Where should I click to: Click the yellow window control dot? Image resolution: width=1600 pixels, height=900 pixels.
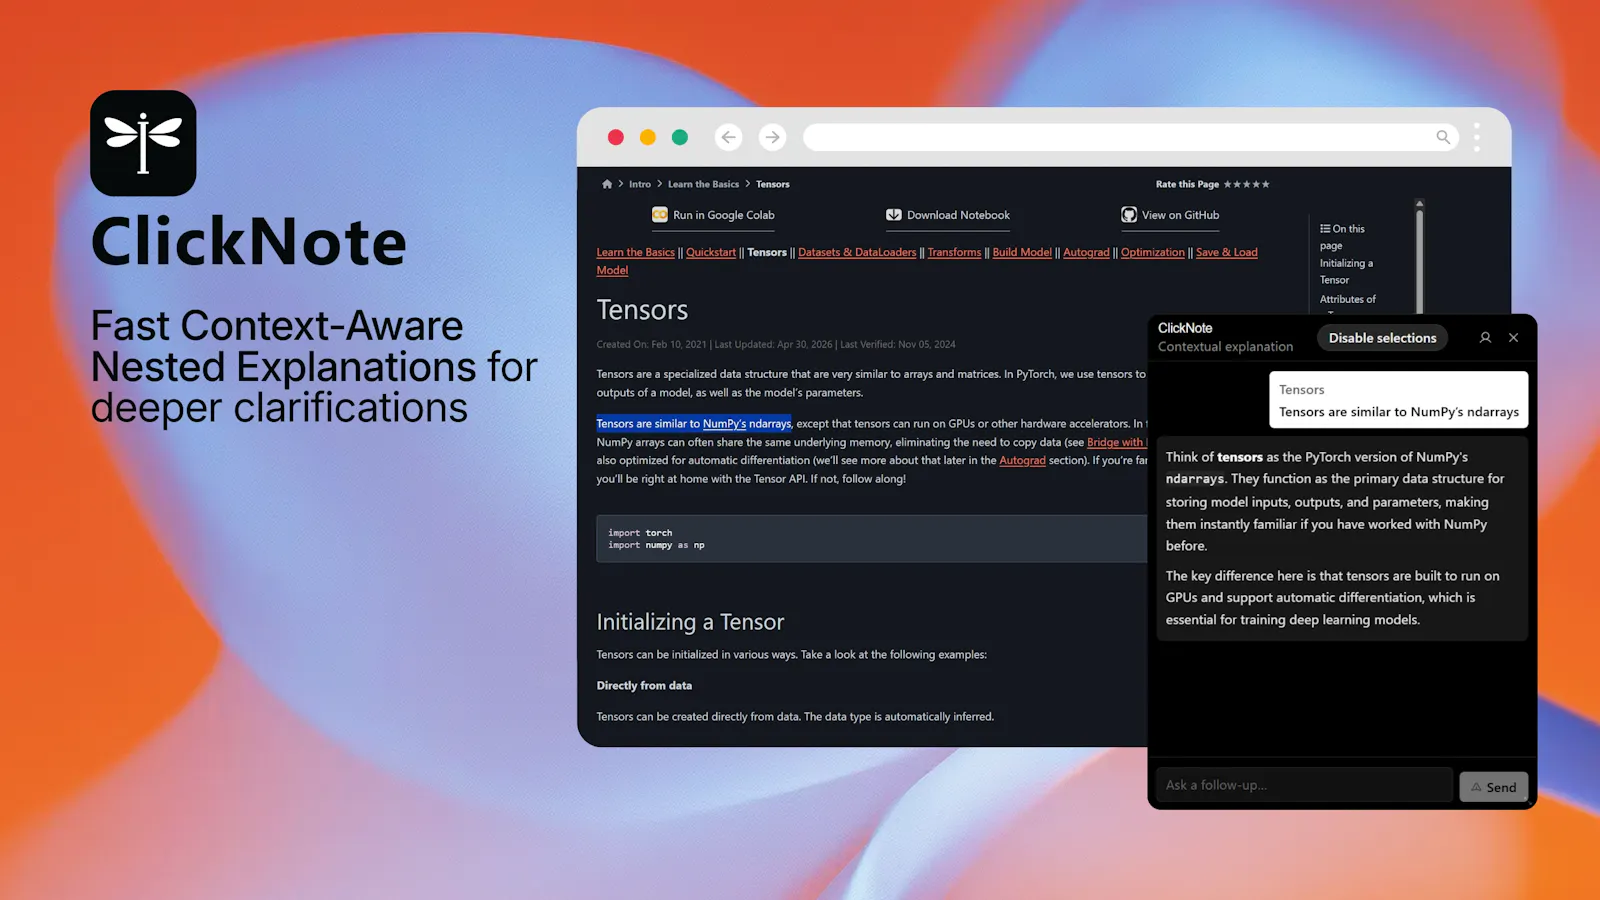point(648,137)
